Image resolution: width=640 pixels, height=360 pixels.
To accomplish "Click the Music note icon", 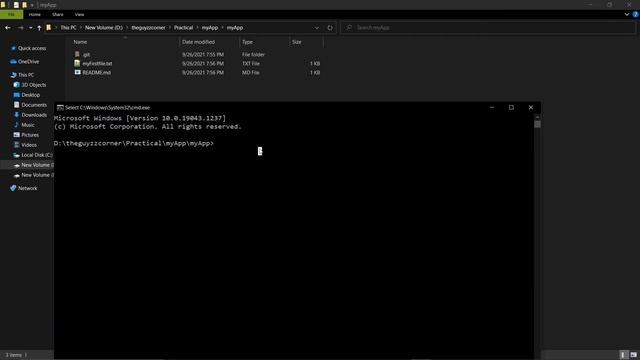I will [16, 125].
